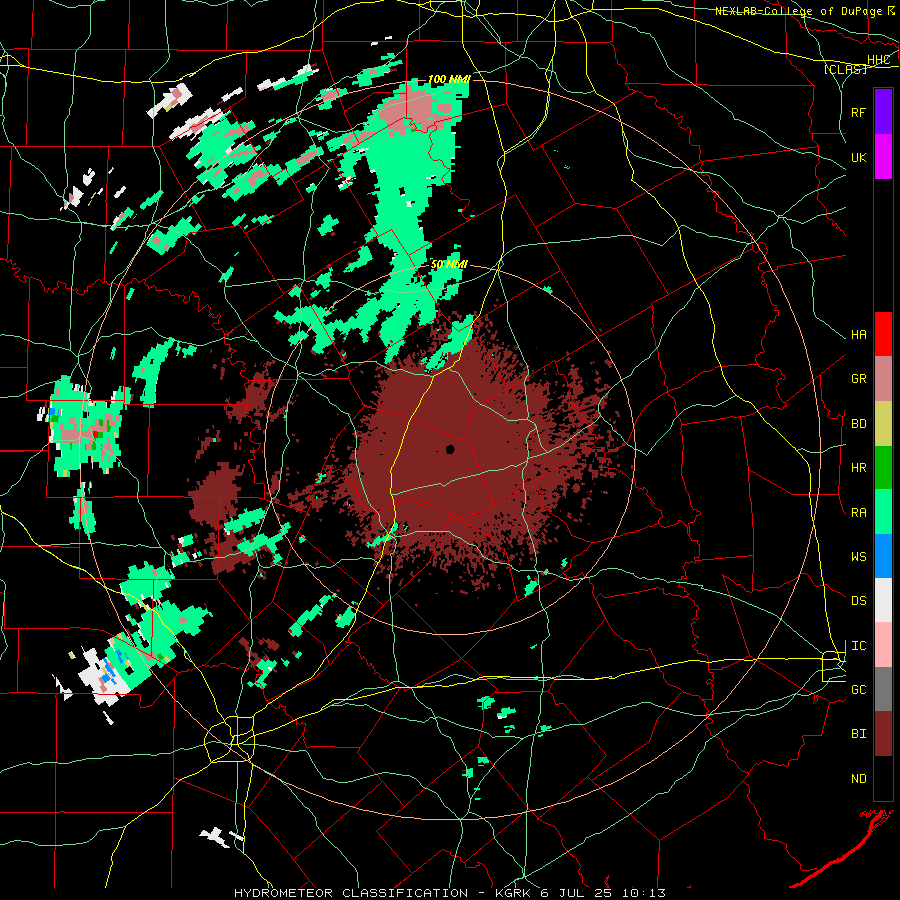
Task: Click the UK magenta legend swatch
Action: (x=883, y=157)
